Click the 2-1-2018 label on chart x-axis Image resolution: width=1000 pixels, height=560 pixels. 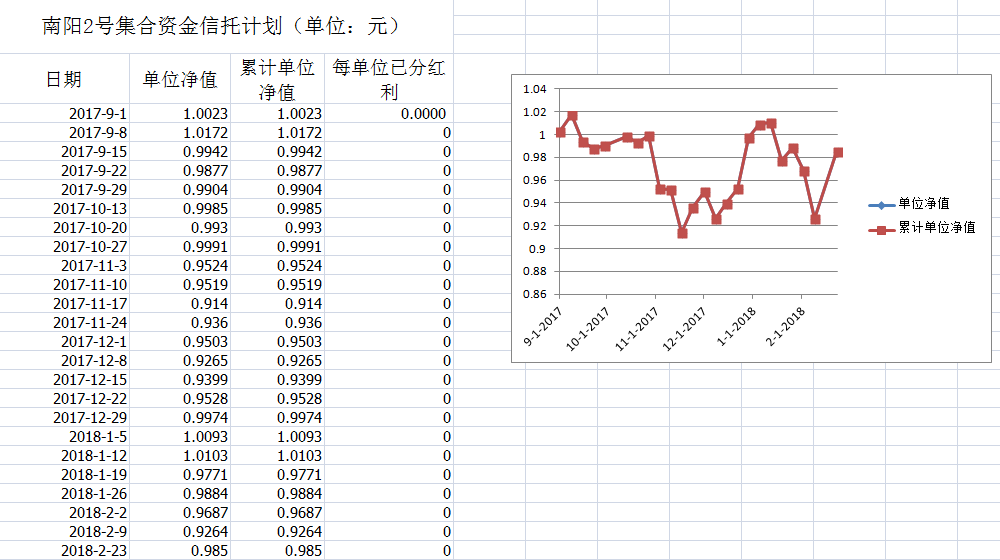point(785,328)
